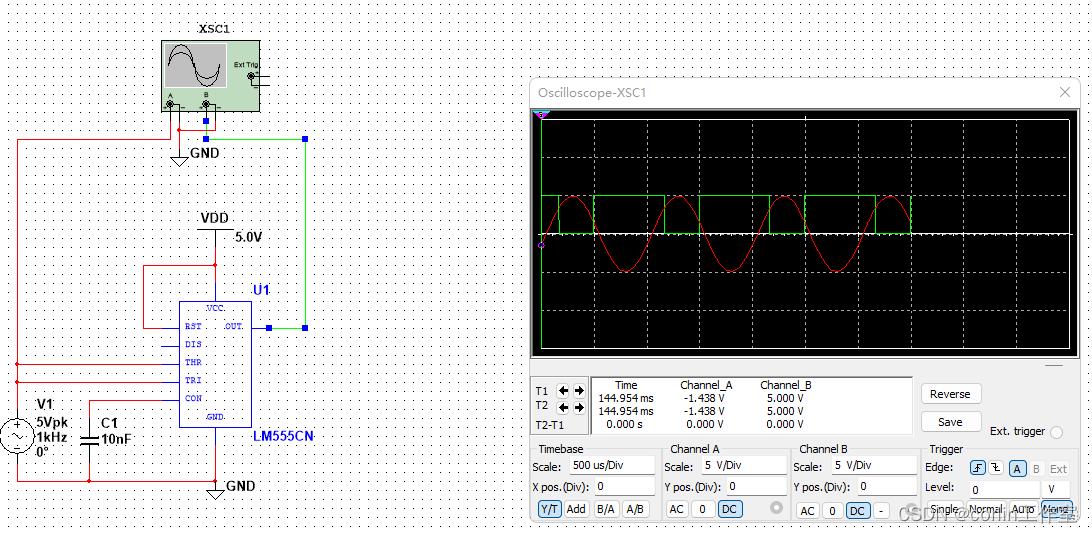1092x533 pixels.
Task: Set Channel B coupling to DC
Action: pyautogui.click(x=857, y=511)
